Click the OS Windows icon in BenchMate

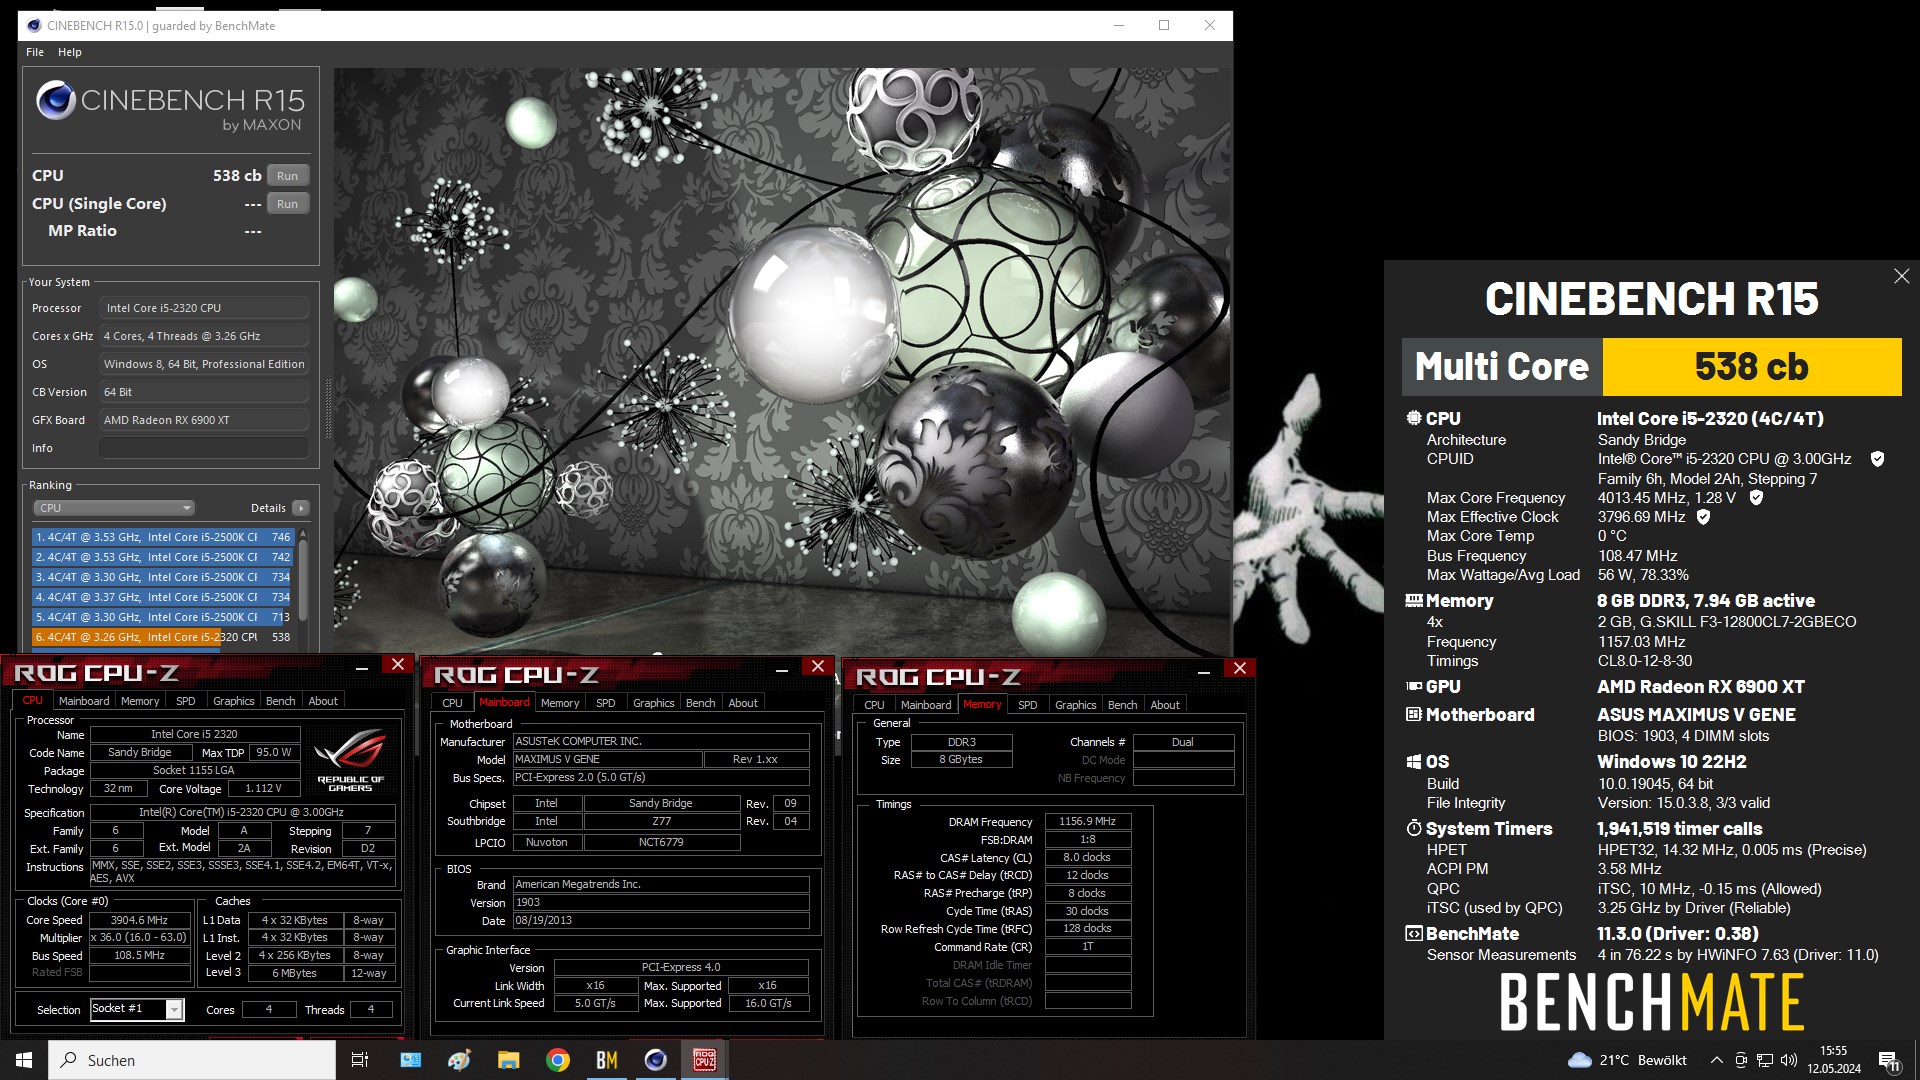pyautogui.click(x=1414, y=762)
